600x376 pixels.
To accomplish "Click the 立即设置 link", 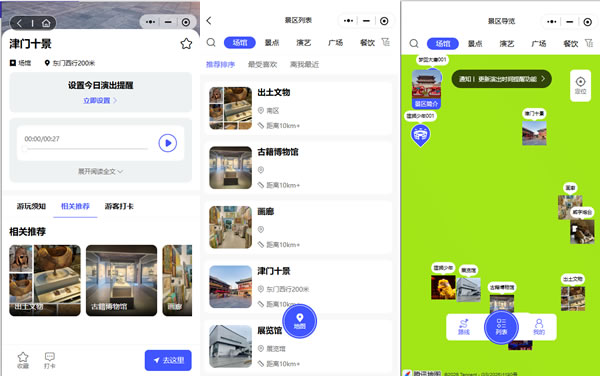I will pos(100,100).
